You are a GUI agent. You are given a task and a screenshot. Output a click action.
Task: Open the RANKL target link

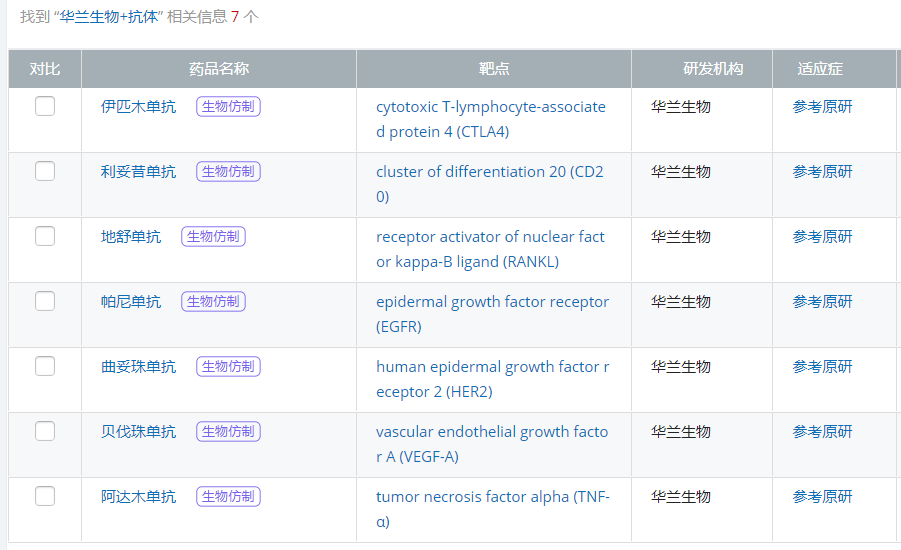coord(490,249)
